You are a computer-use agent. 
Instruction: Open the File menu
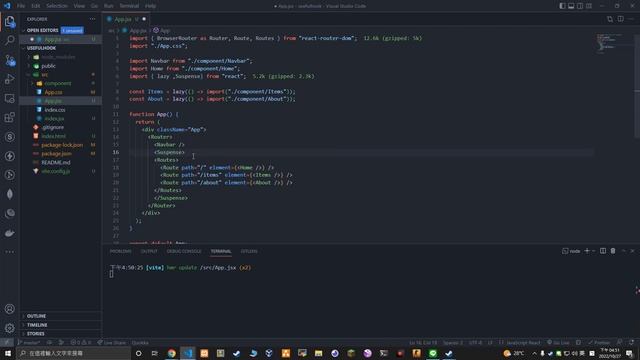(21, 6)
